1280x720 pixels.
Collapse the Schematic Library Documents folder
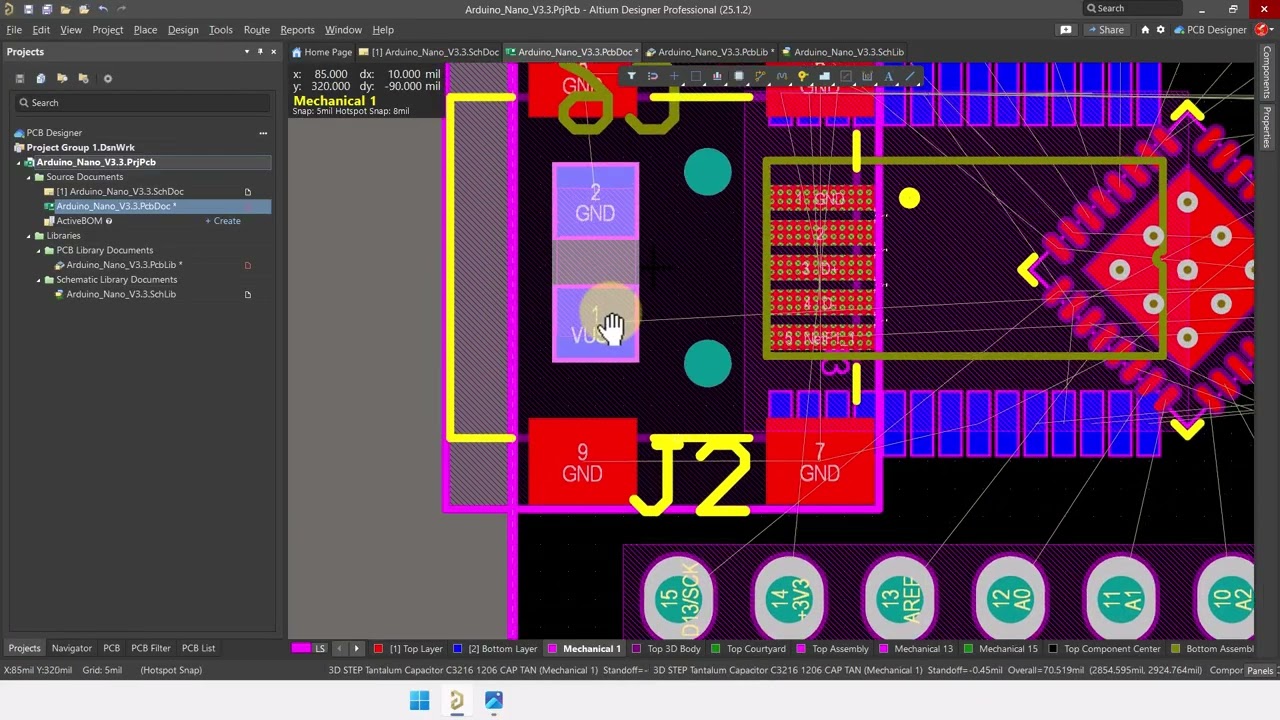39,280
